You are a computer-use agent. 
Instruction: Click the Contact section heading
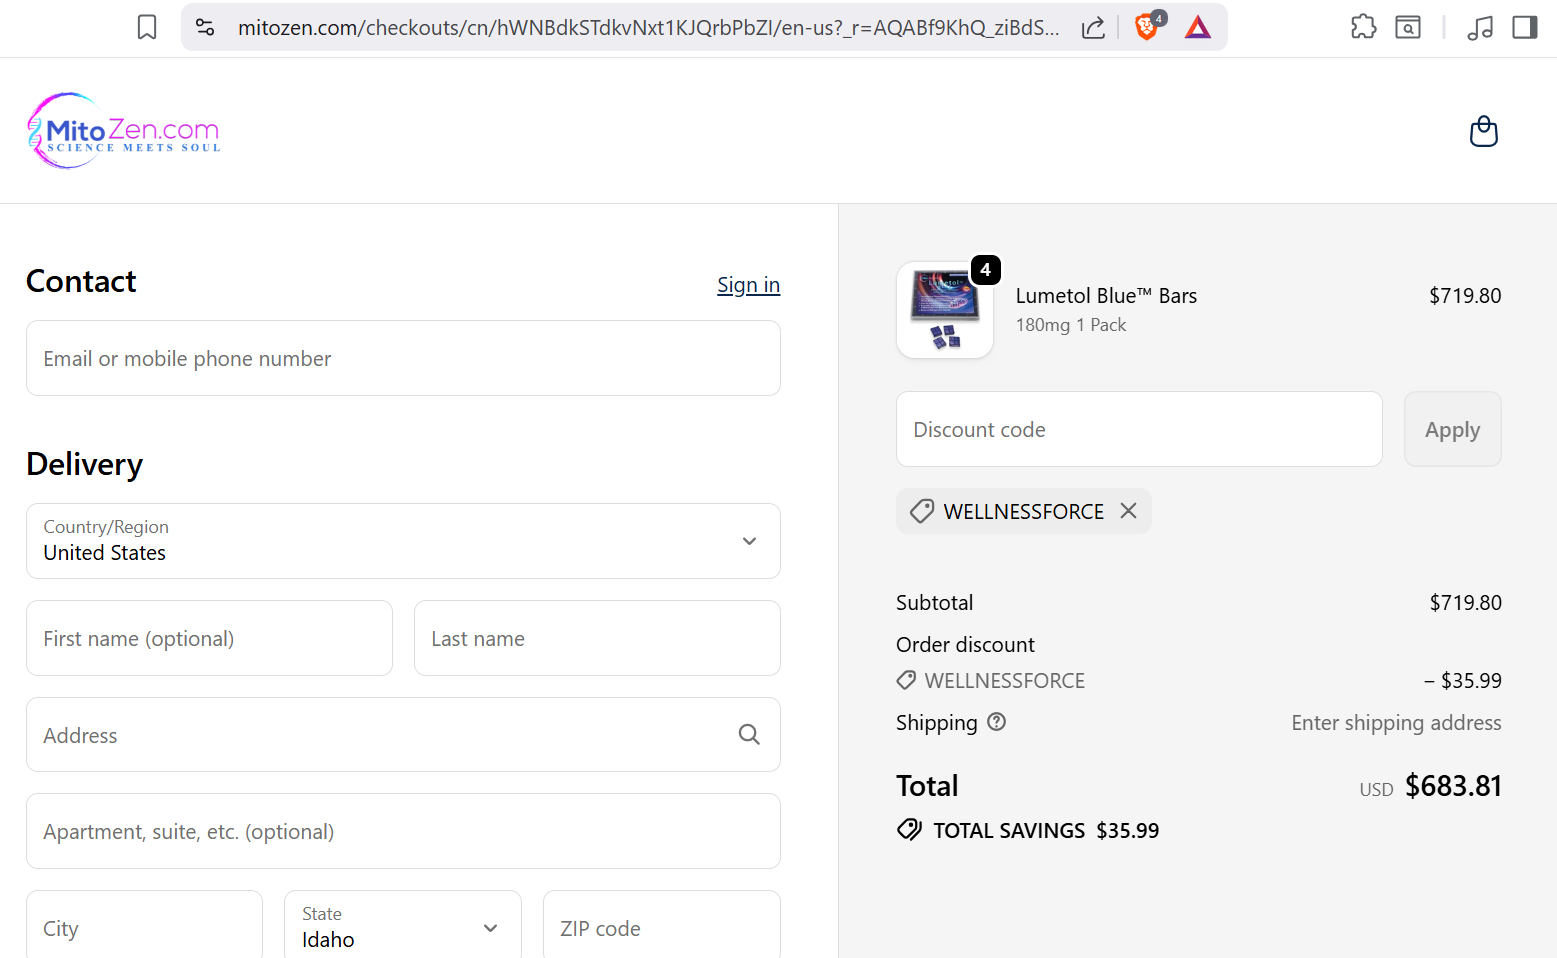click(x=81, y=281)
